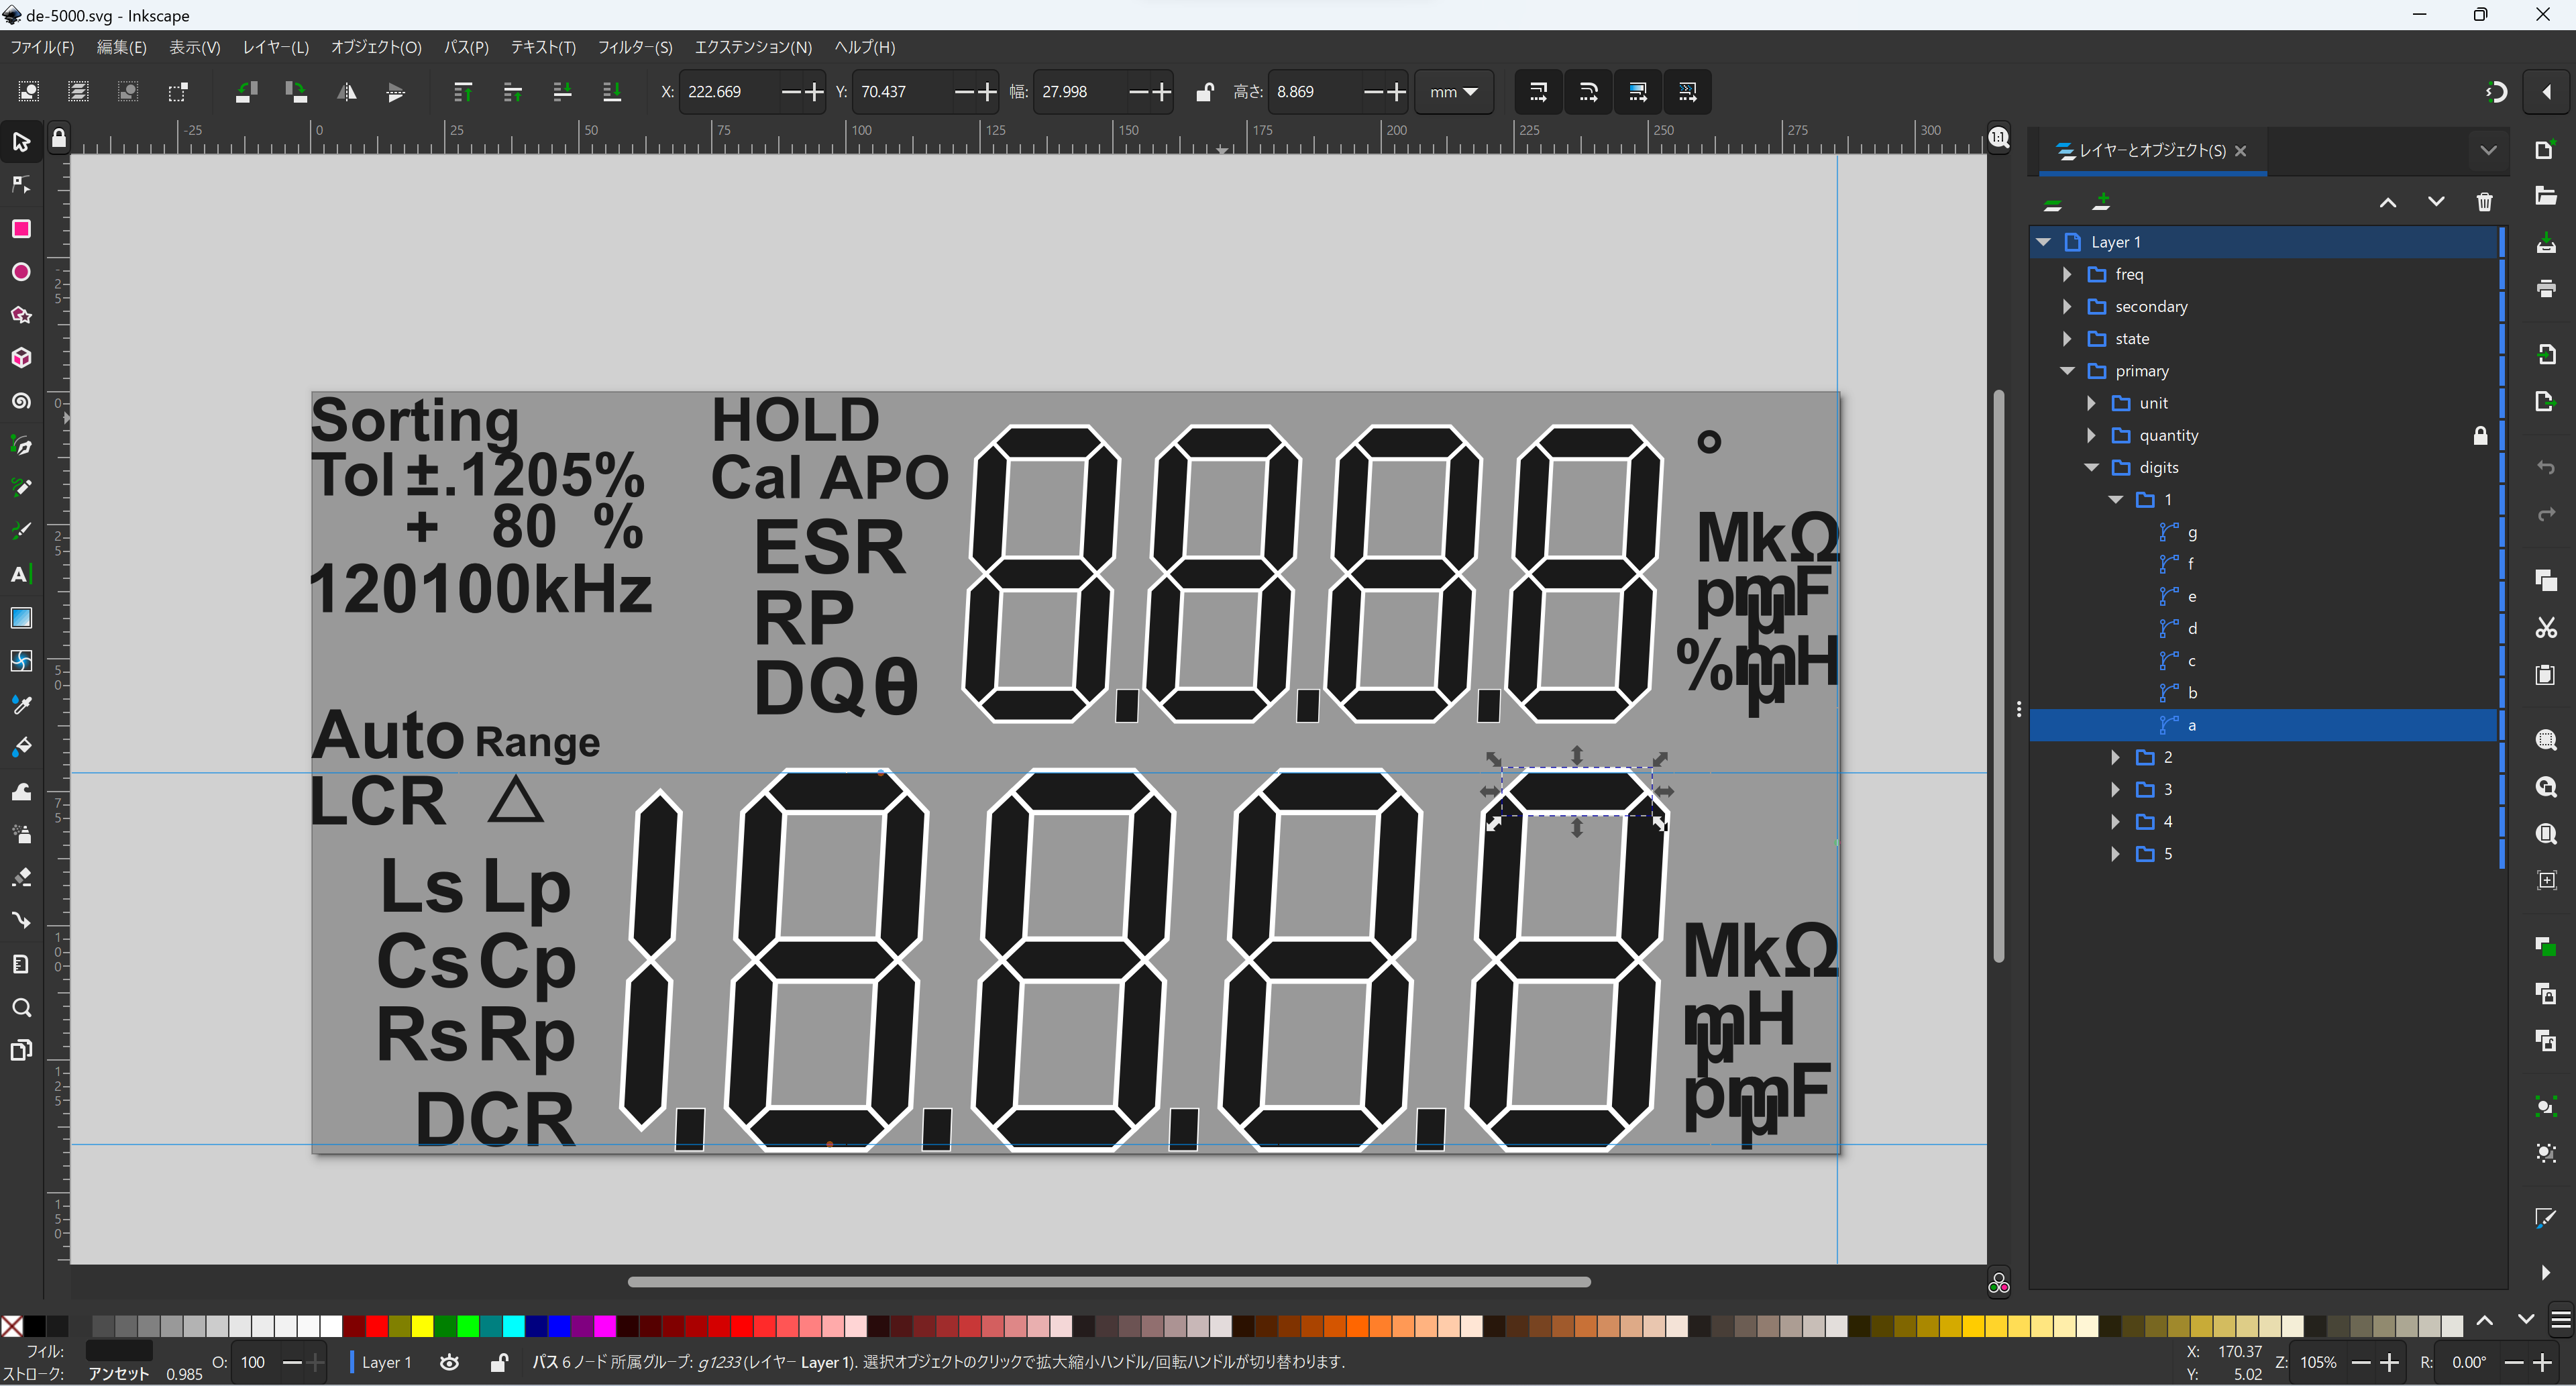Screen dimensions: 2576x1386
Task: Toggle the lock on the quantity group
Action: click(x=2480, y=436)
